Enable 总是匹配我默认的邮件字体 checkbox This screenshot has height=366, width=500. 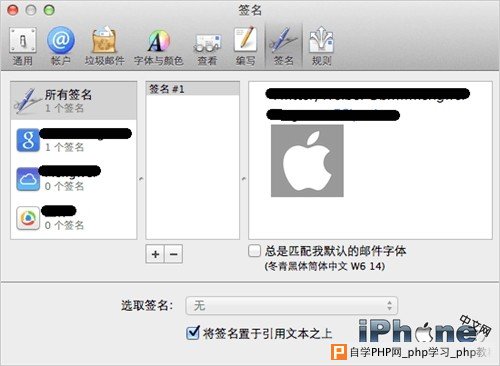(x=254, y=251)
